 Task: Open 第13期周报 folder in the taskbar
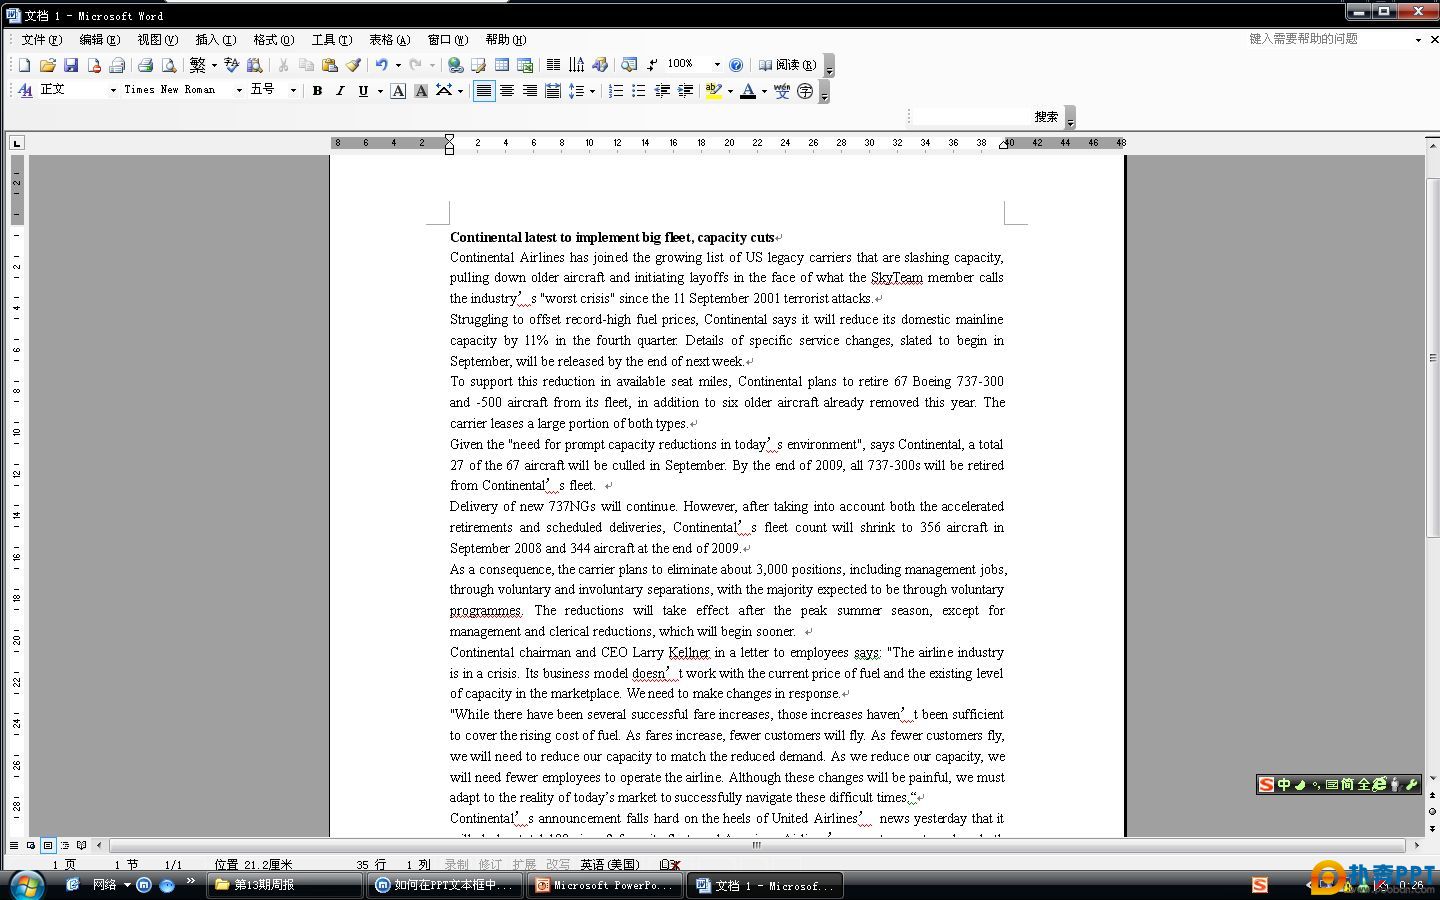point(285,885)
